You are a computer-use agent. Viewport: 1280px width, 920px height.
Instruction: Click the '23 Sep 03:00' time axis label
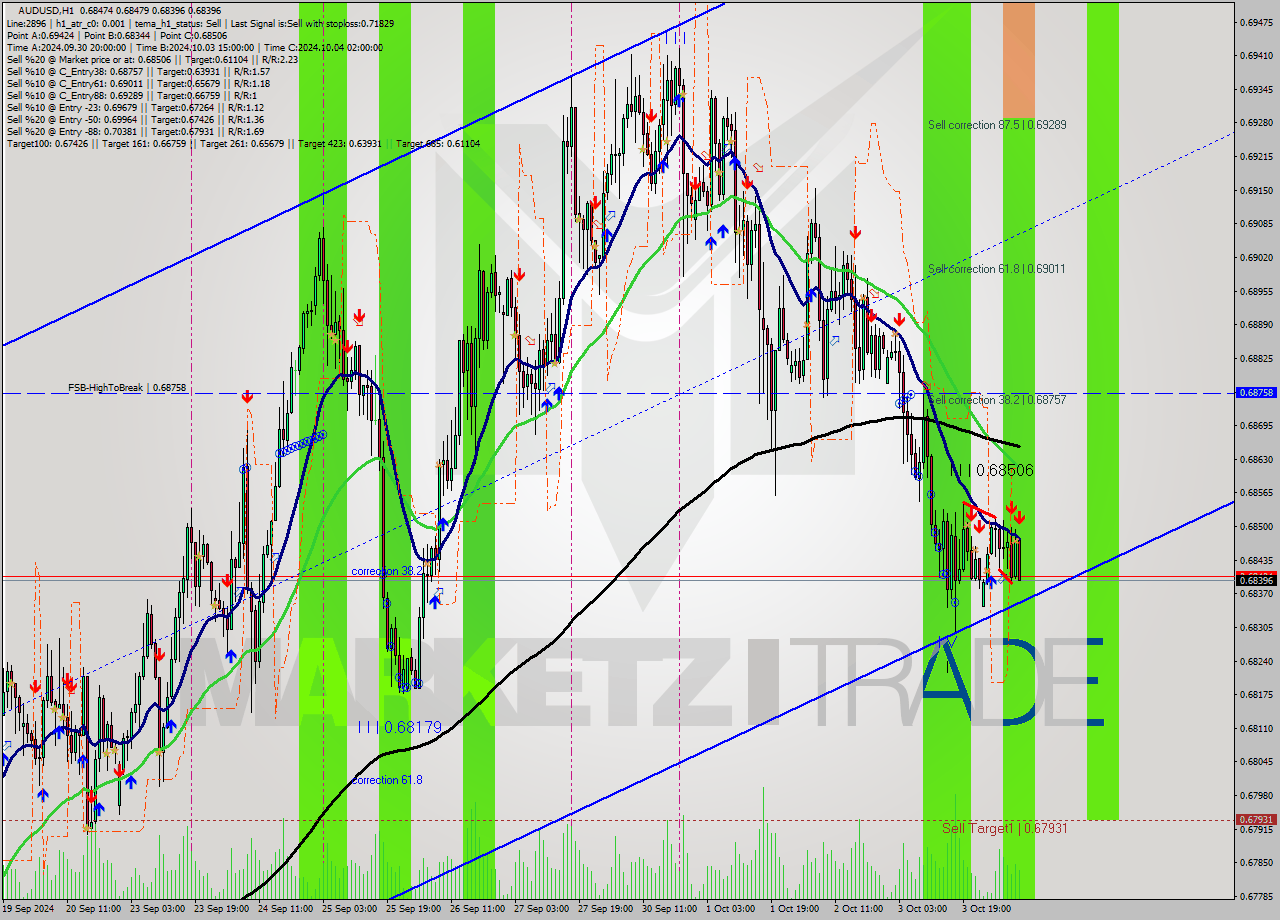point(158,910)
